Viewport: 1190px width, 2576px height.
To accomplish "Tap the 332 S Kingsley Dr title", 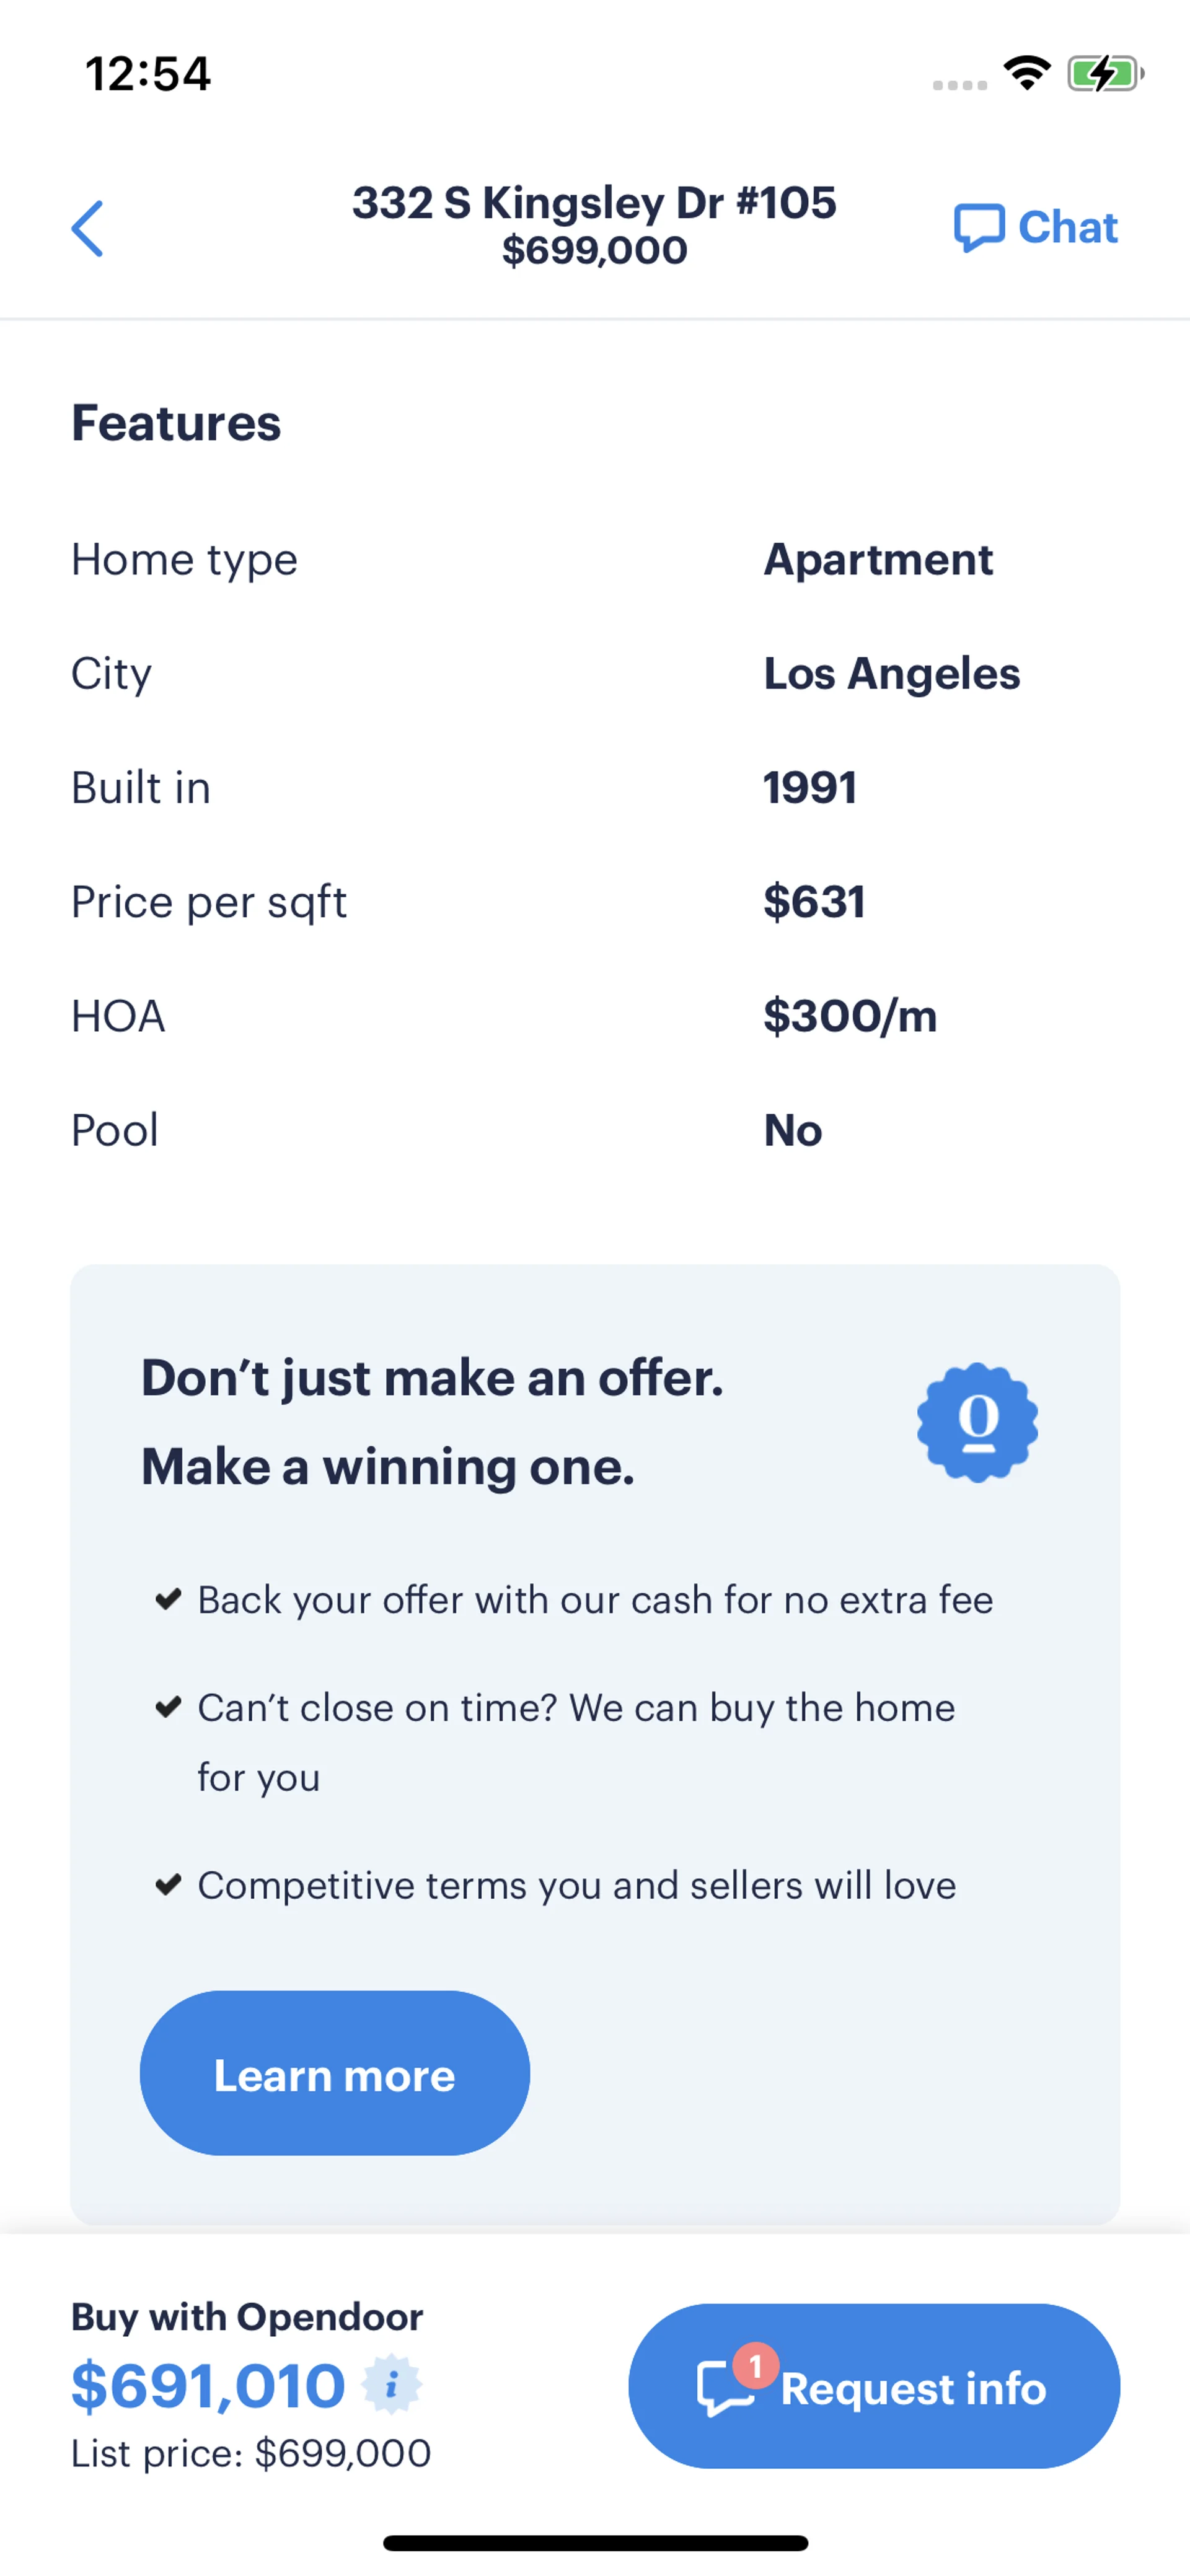I will tap(594, 203).
